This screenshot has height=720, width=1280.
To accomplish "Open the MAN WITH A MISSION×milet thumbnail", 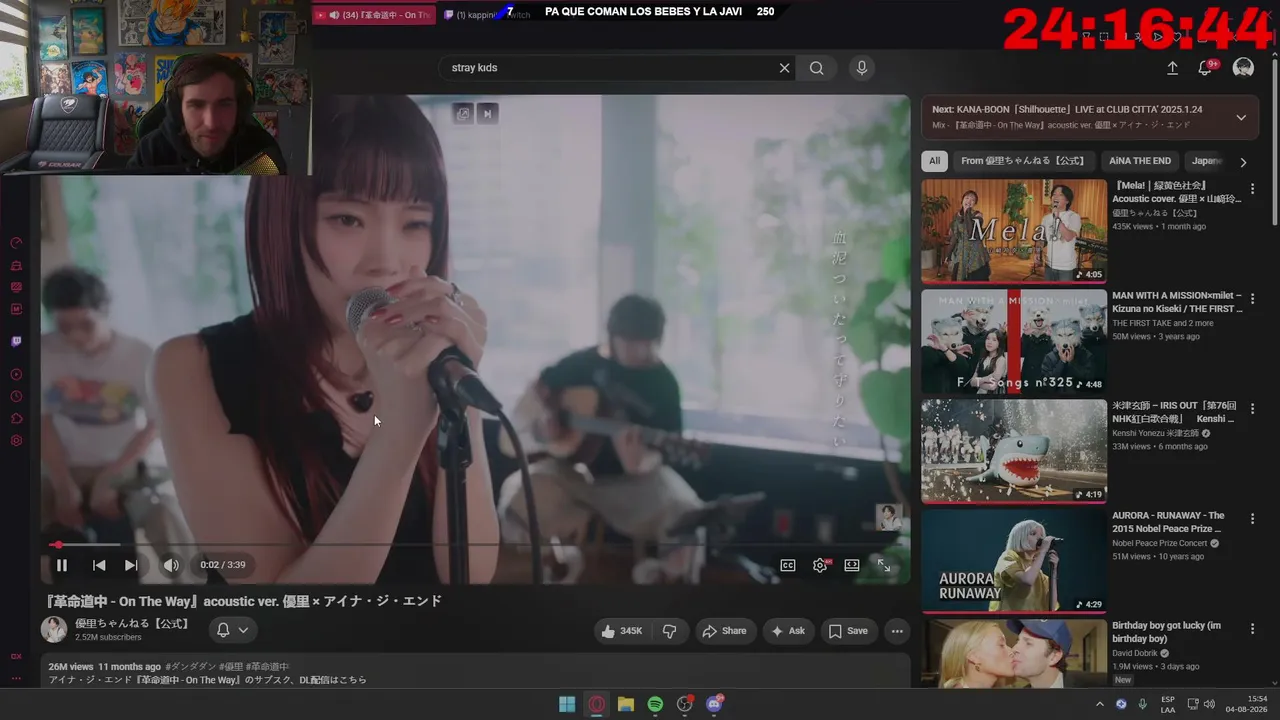I will tap(1014, 341).
